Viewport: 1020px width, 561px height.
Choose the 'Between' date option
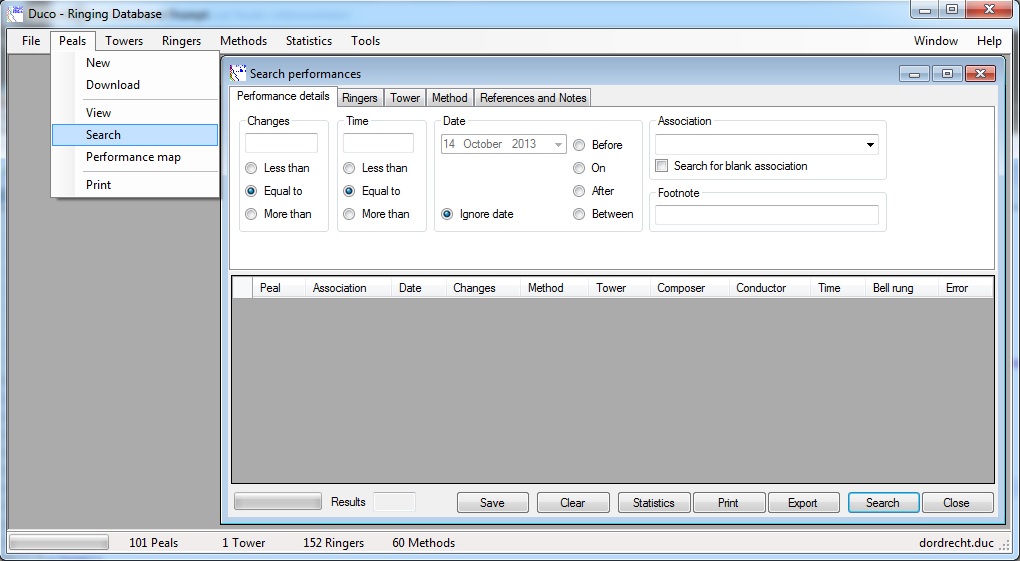coord(579,214)
